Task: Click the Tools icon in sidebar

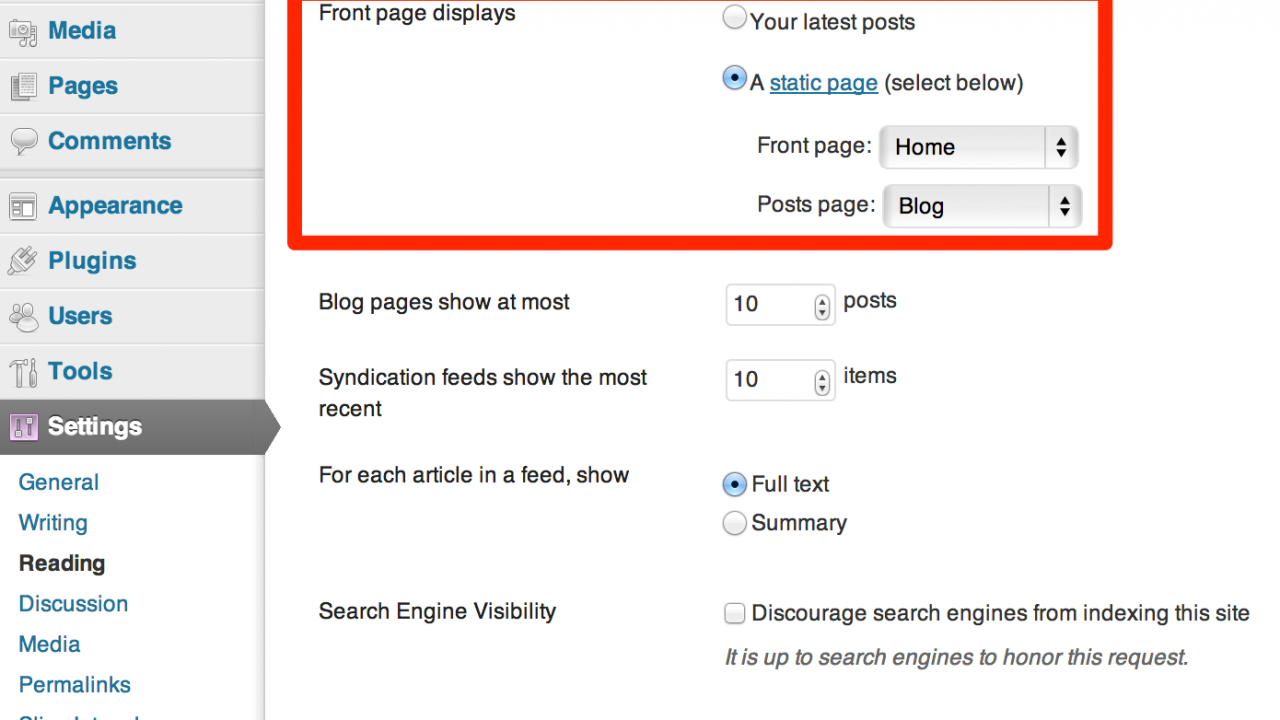Action: pyautogui.click(x=23, y=372)
